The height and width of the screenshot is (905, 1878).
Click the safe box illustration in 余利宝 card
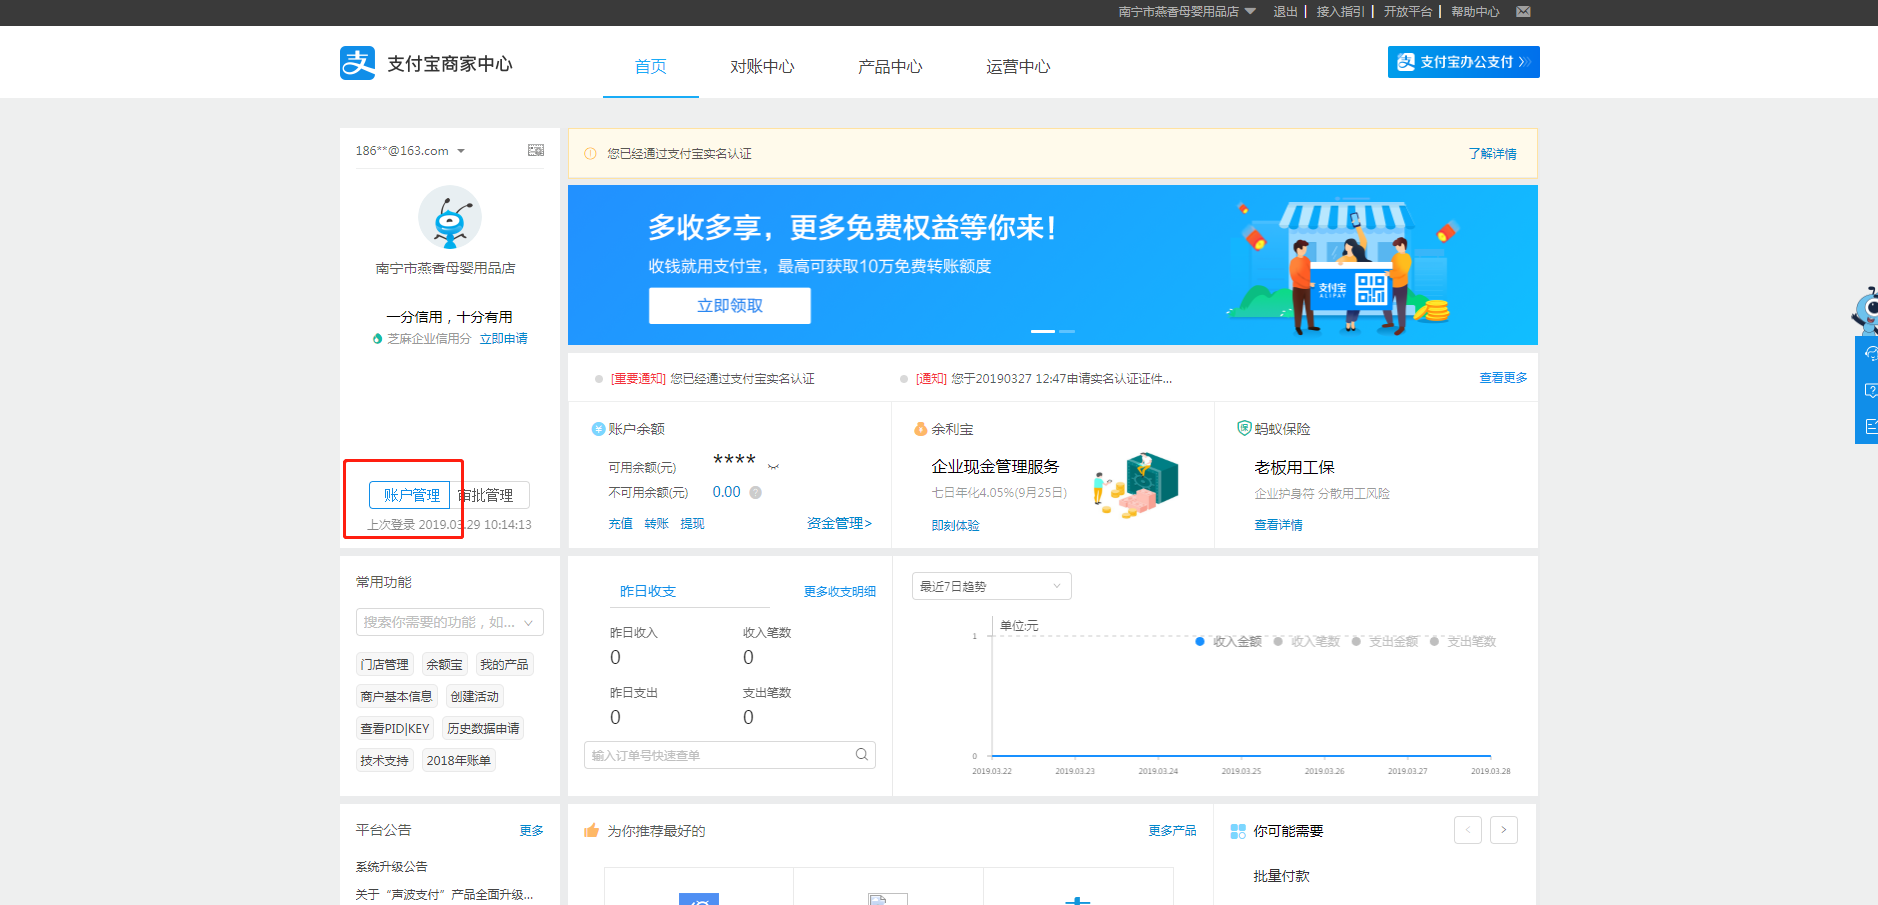pyautogui.click(x=1138, y=484)
